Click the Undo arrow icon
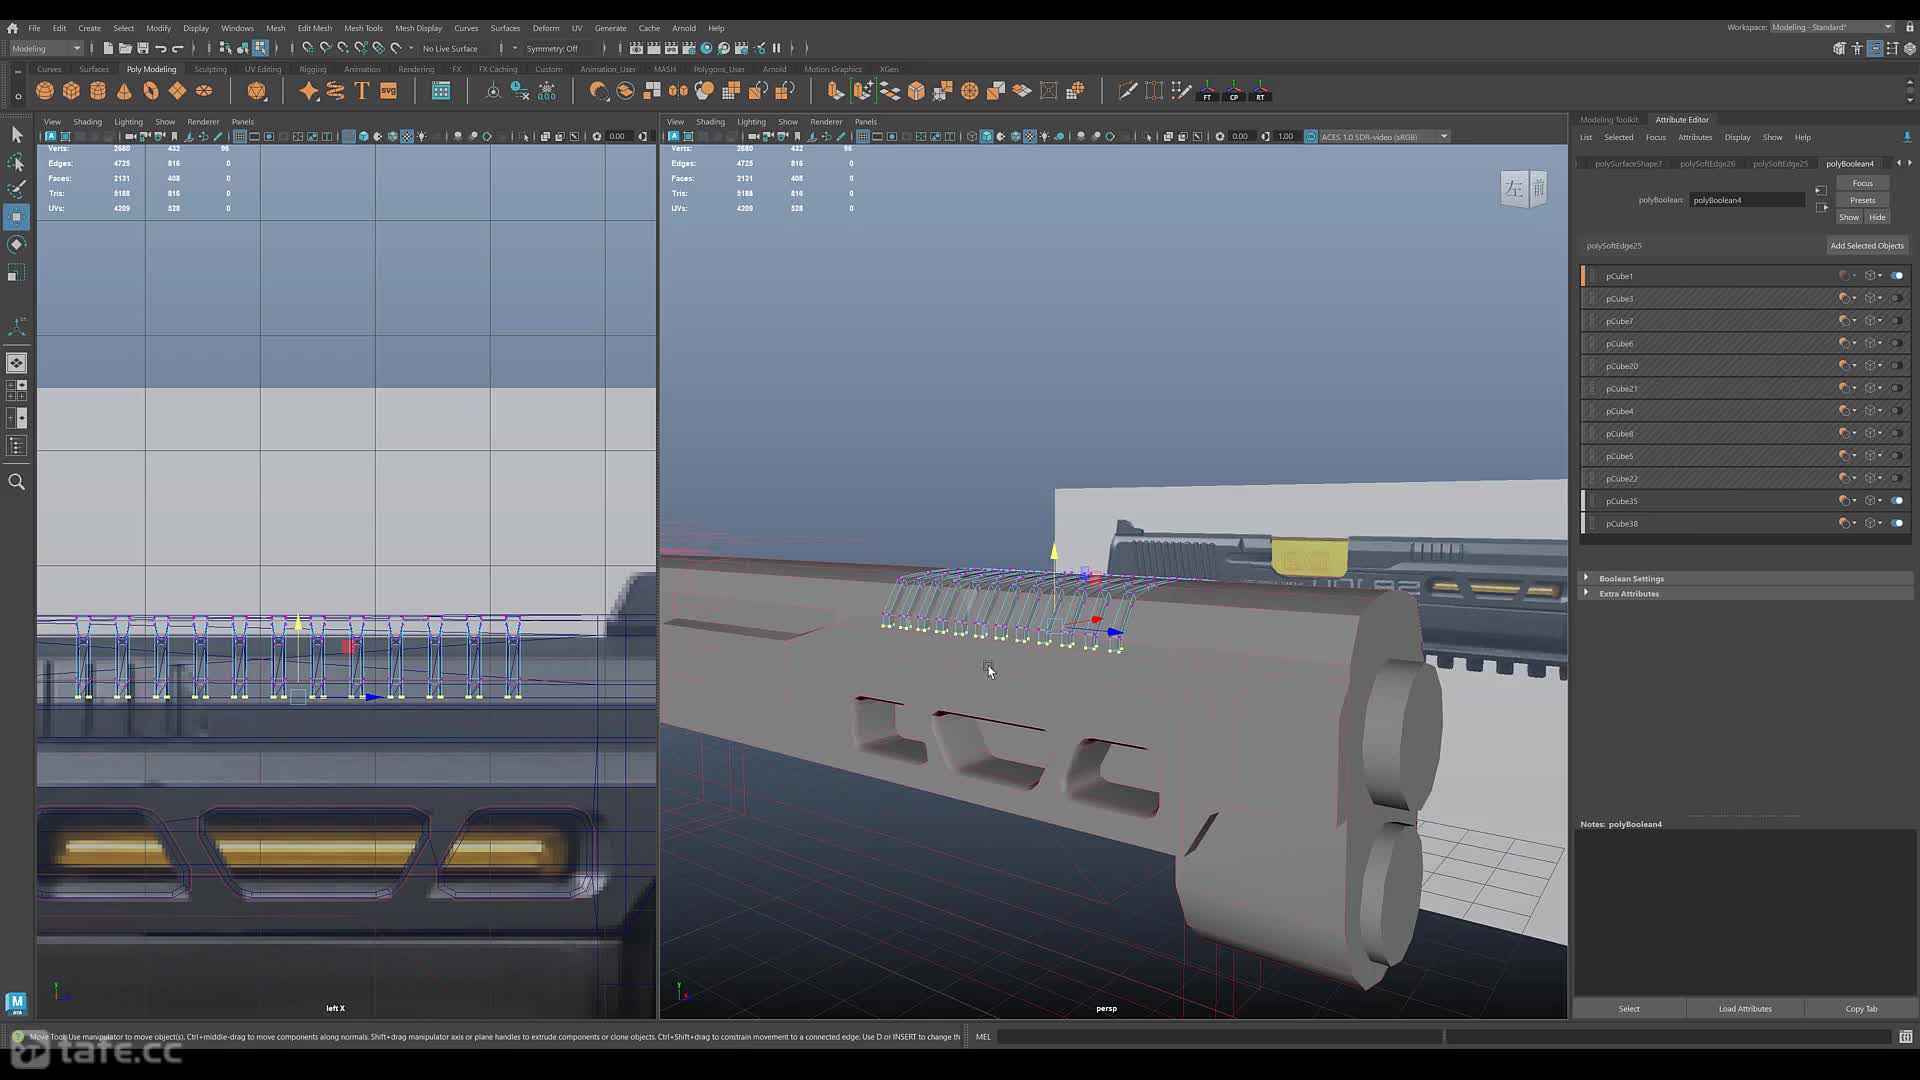This screenshot has width=1920, height=1080. [x=160, y=48]
